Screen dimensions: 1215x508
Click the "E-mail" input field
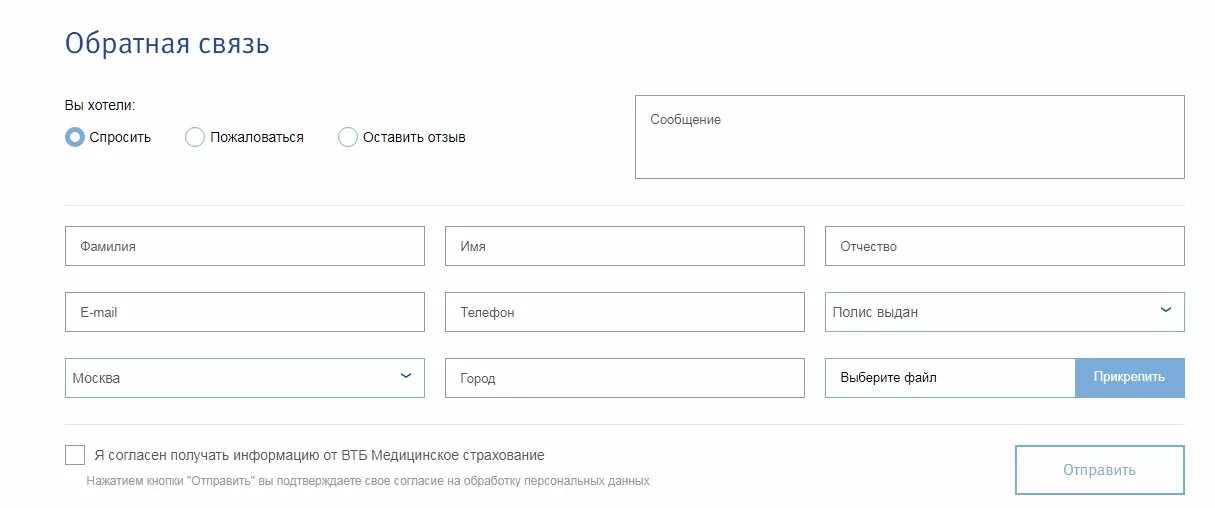pos(245,312)
